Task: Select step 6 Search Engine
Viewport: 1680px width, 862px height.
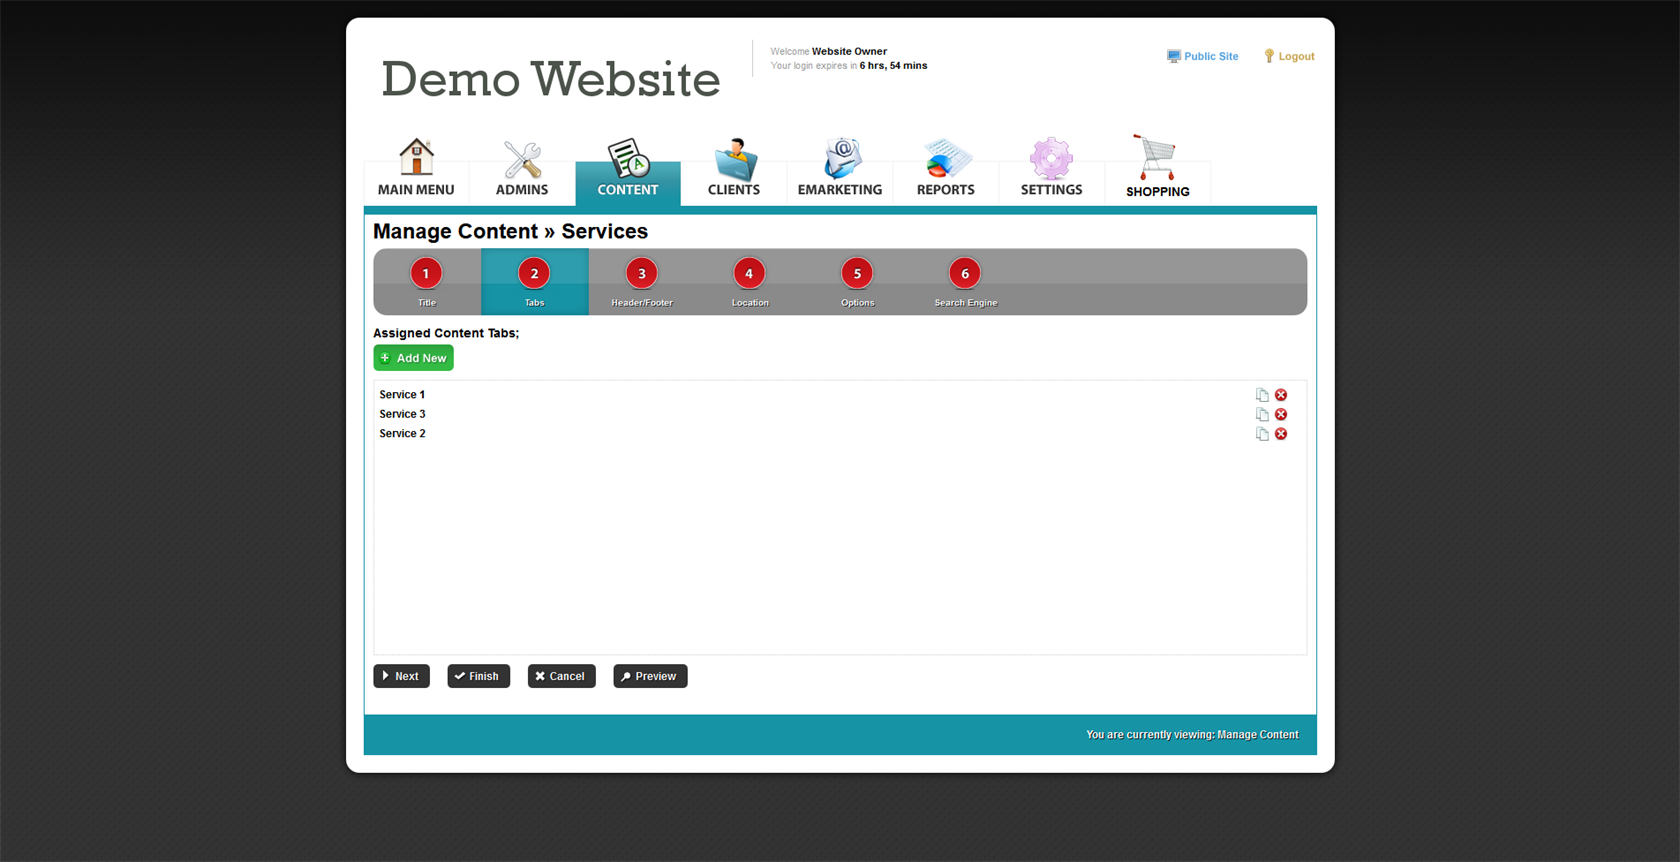Action: click(965, 281)
